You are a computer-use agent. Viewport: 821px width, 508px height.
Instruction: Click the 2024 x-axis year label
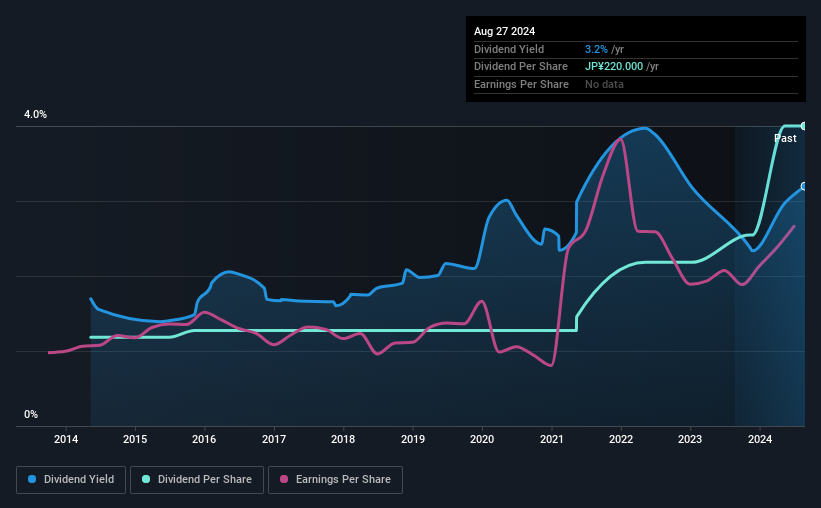[760, 439]
